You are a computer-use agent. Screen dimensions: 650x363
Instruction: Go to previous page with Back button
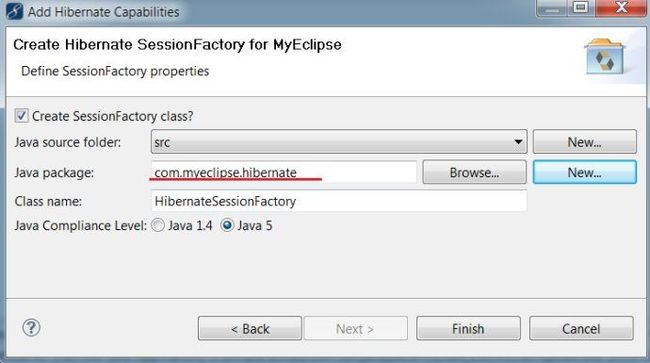point(250,329)
